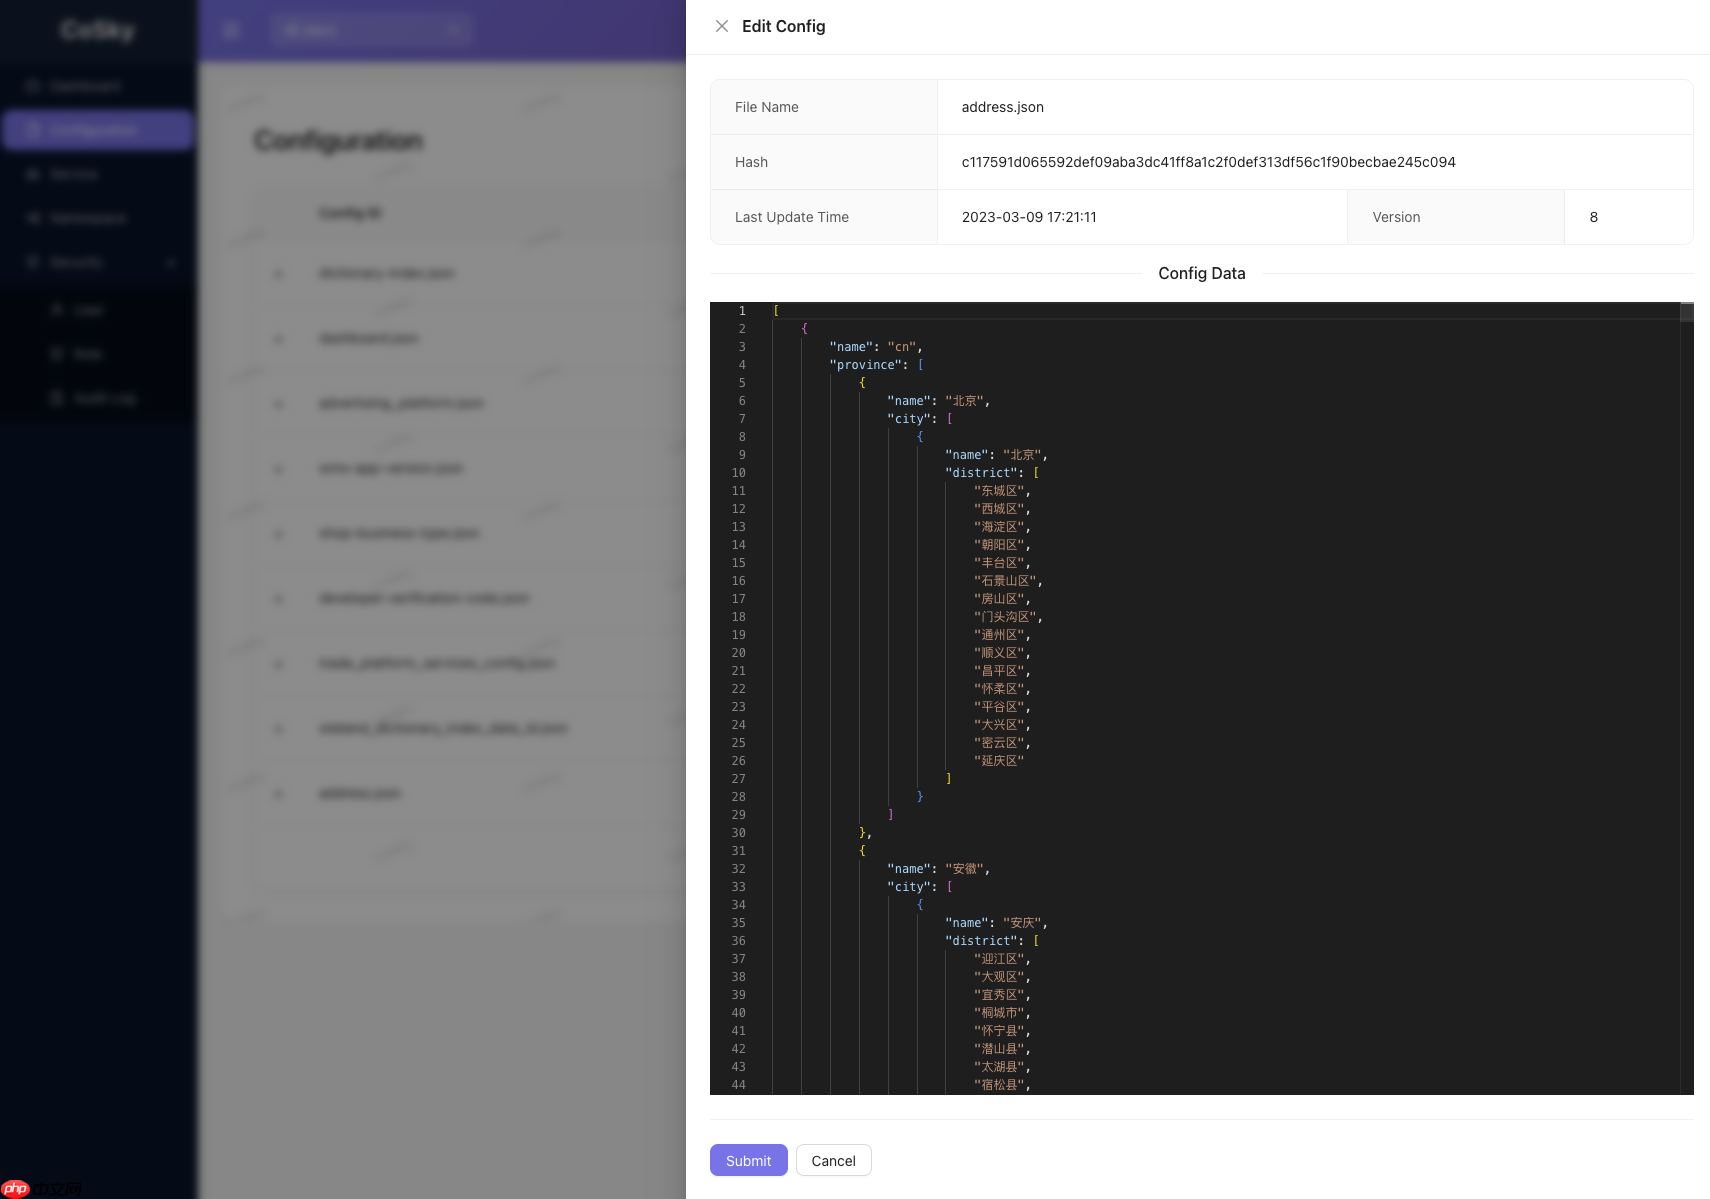Open the Dashboard icon in the sidebar
Image resolution: width=1710 pixels, height=1199 pixels.
[32, 85]
